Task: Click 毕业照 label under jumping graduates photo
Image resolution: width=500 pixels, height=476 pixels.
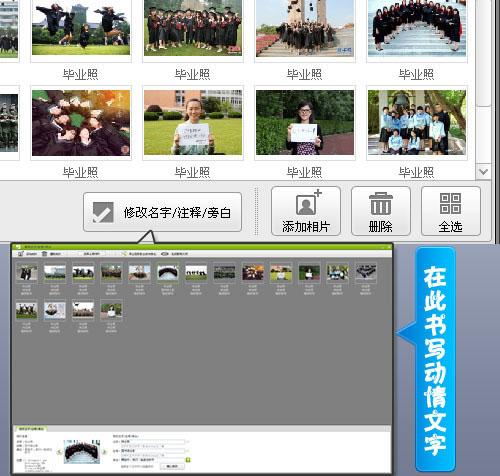Action: [80, 74]
